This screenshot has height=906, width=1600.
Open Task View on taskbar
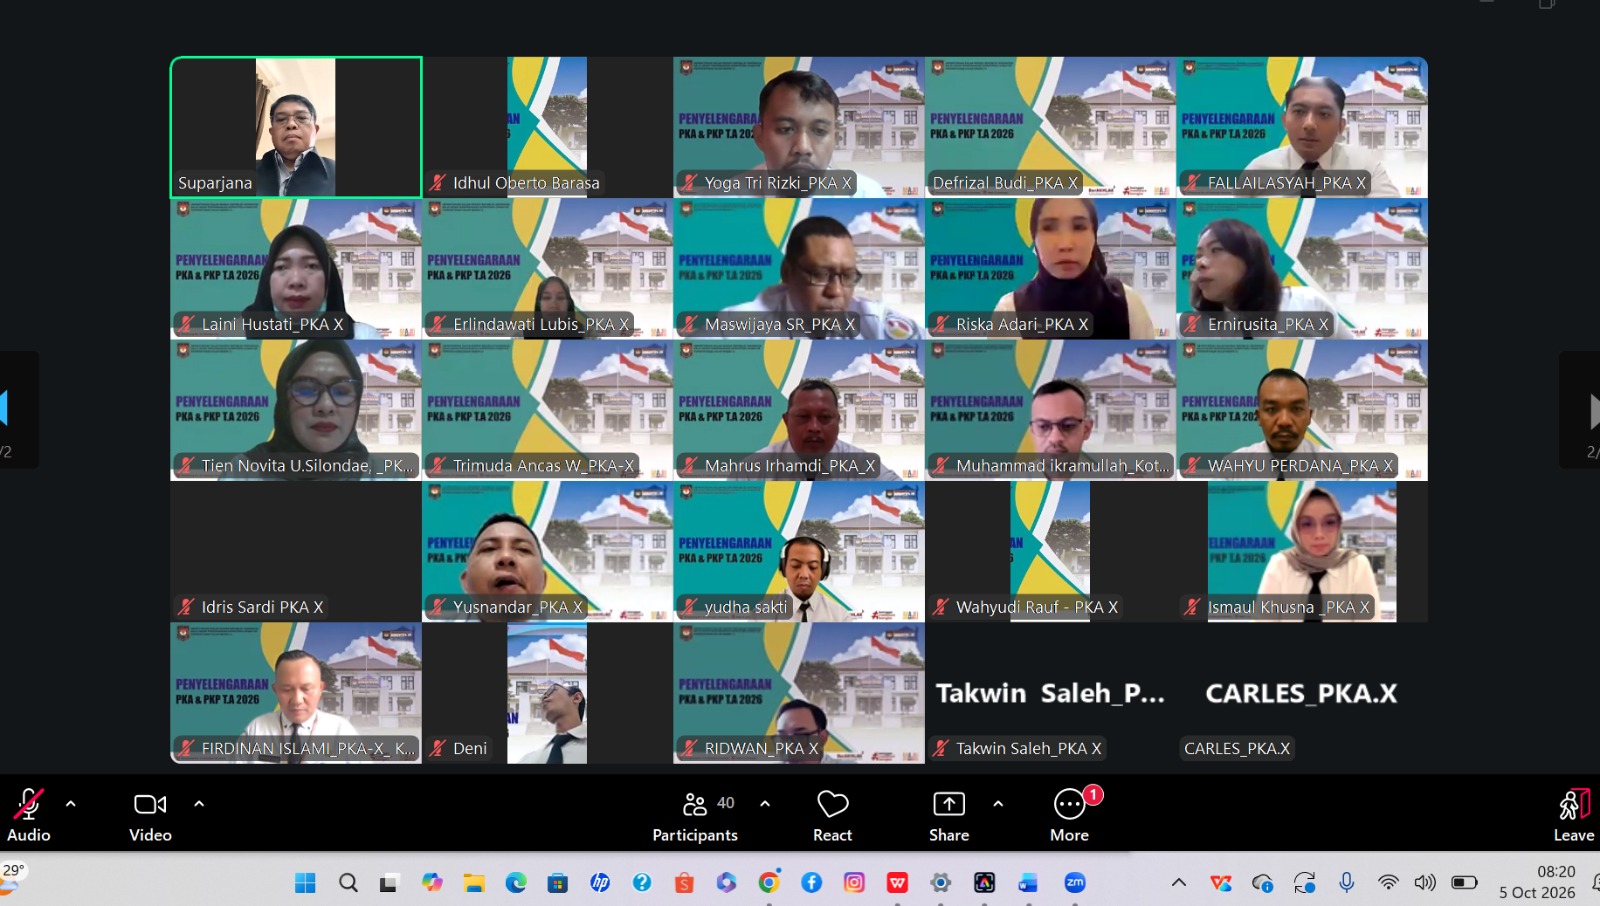click(x=389, y=882)
